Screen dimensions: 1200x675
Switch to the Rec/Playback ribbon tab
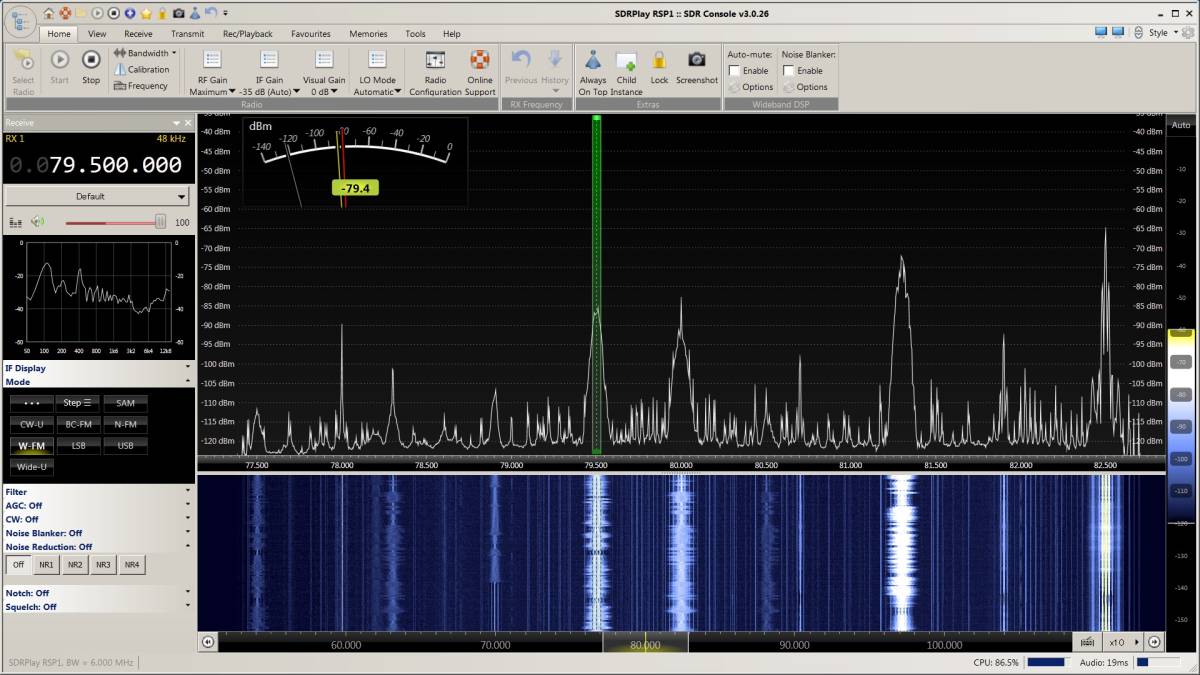pyautogui.click(x=246, y=33)
